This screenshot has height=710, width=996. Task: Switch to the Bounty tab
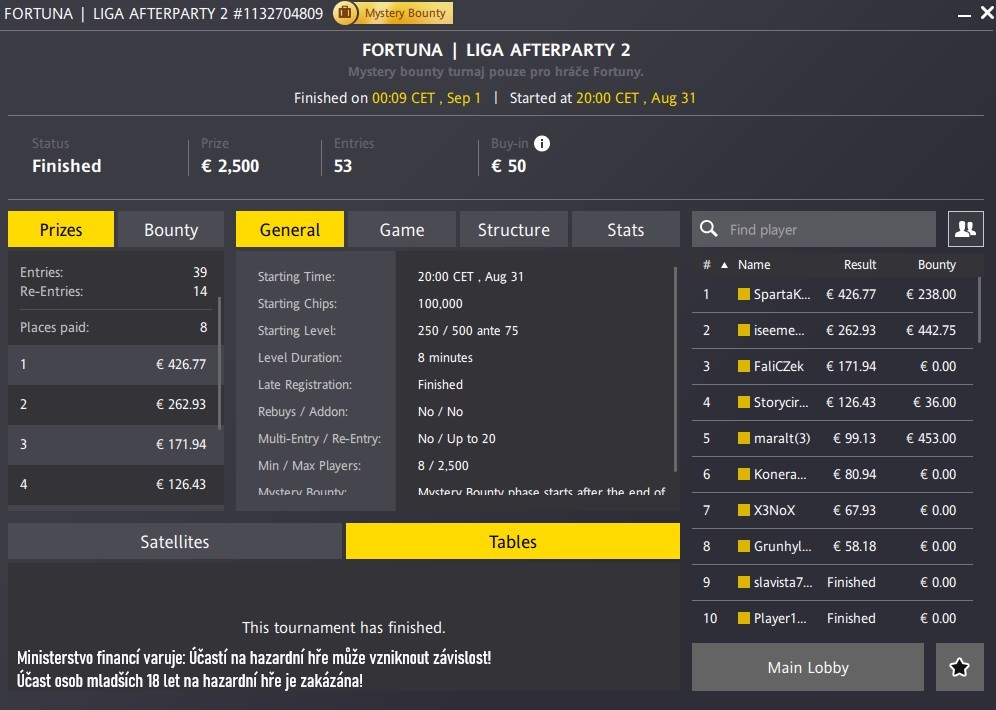171,229
